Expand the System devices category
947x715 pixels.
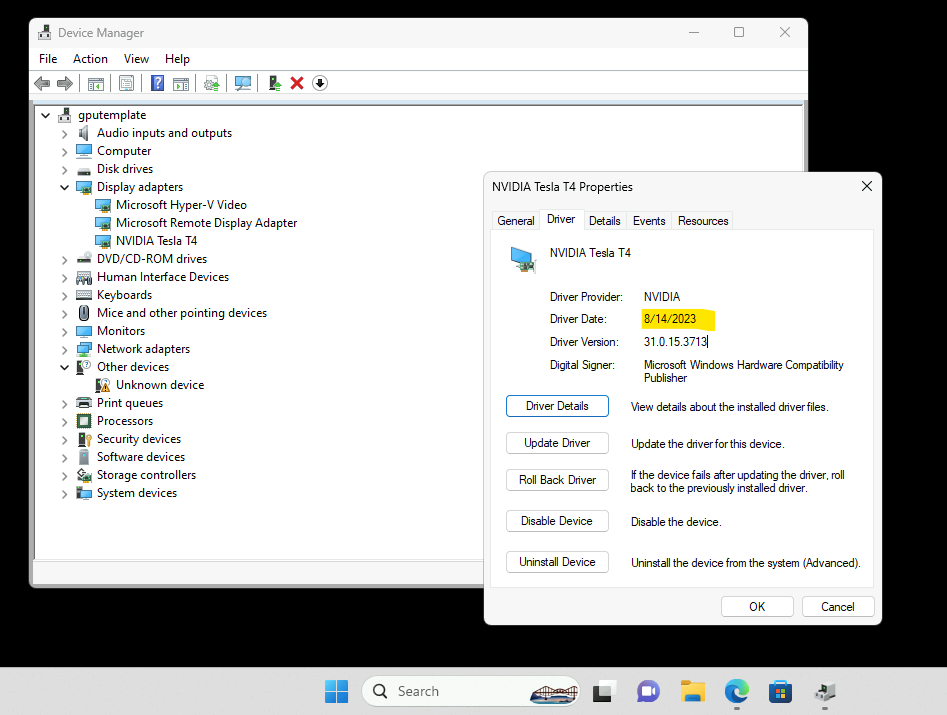65,493
